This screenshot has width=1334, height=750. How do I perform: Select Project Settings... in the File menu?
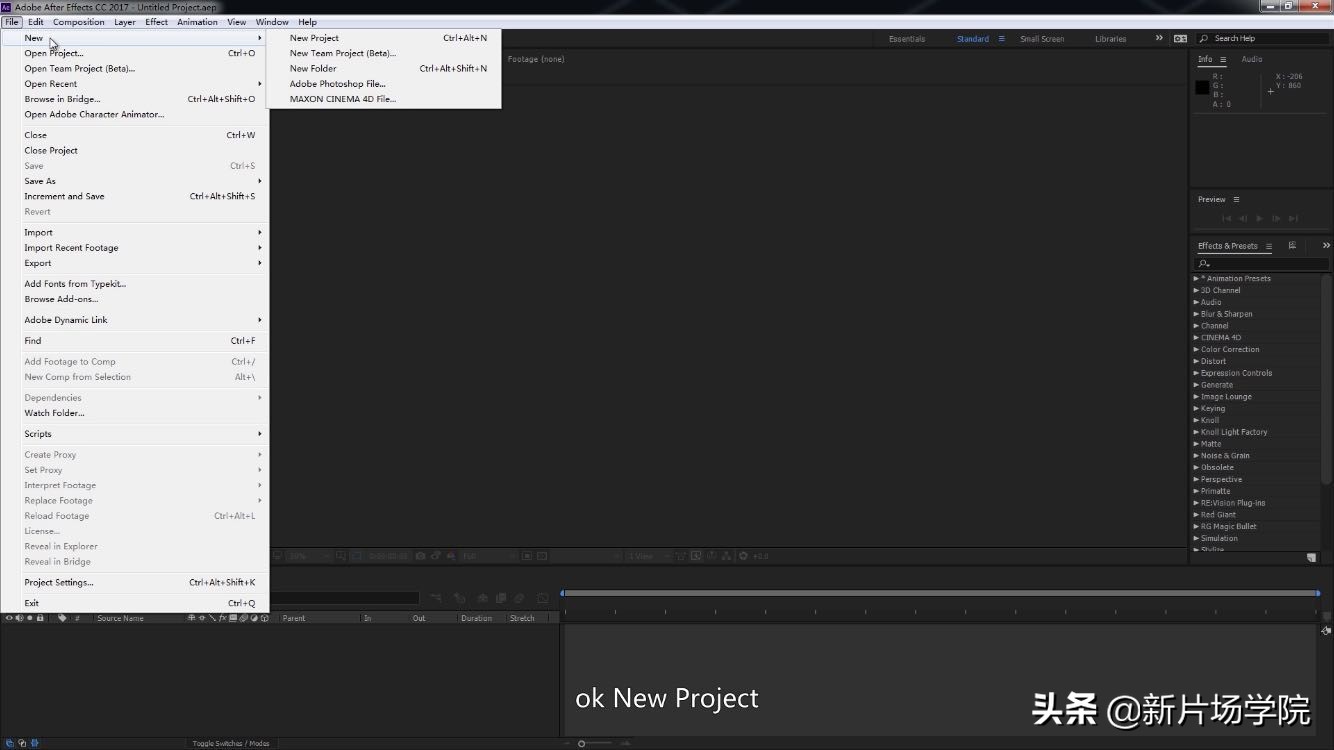point(59,582)
